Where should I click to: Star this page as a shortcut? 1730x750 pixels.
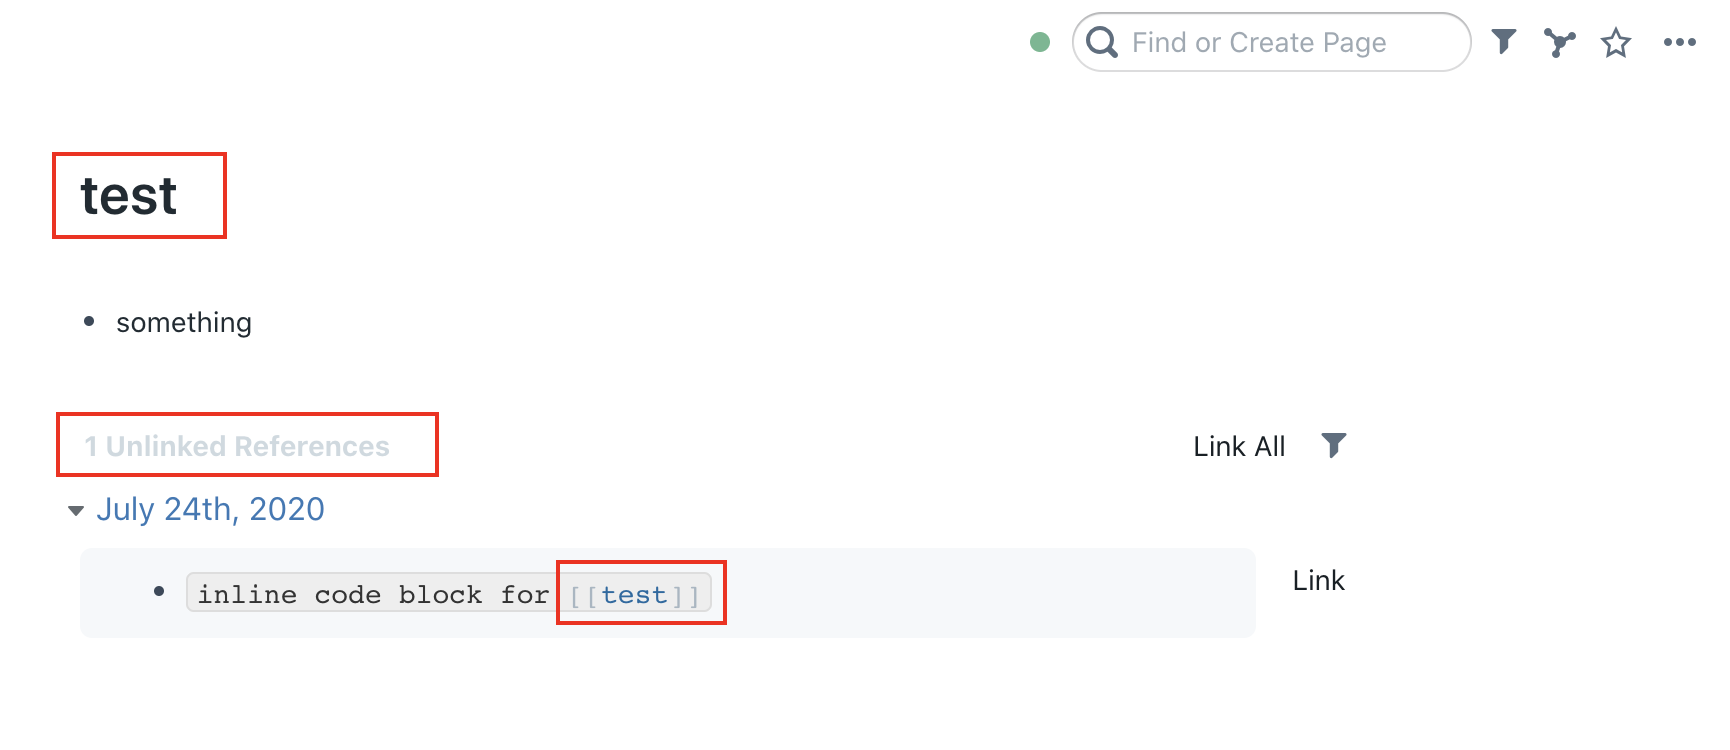click(1616, 43)
